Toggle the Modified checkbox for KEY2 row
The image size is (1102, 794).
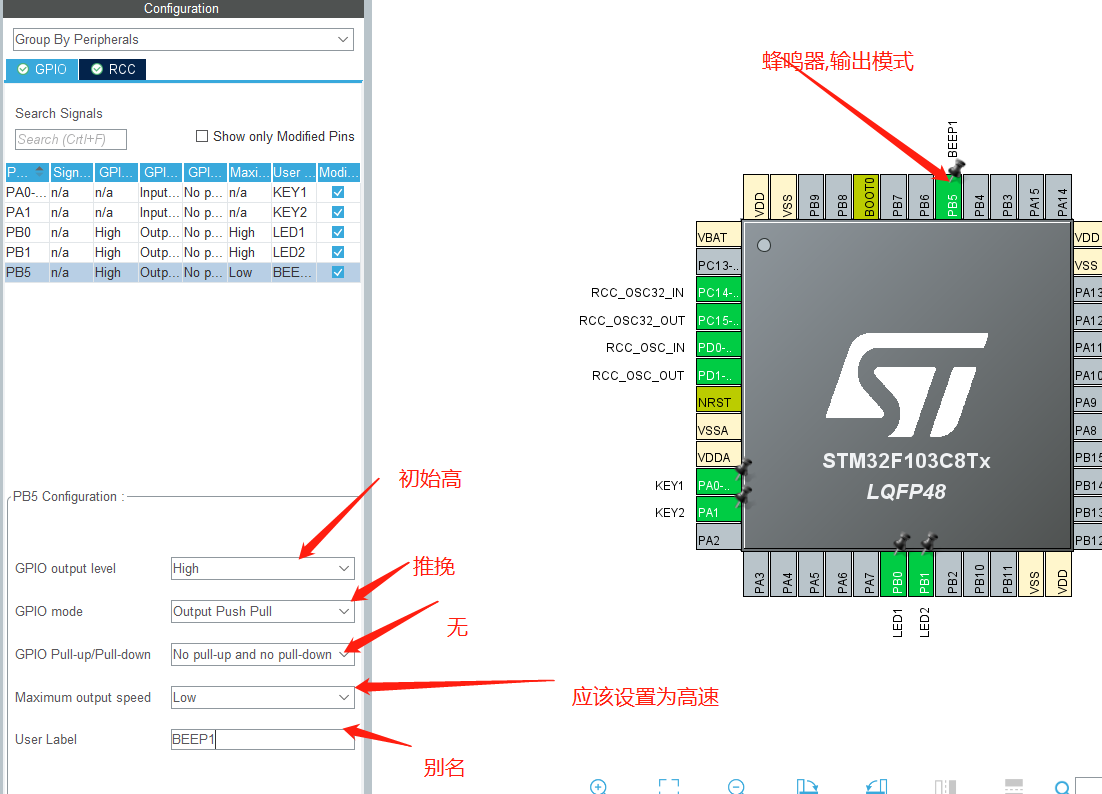tap(338, 212)
